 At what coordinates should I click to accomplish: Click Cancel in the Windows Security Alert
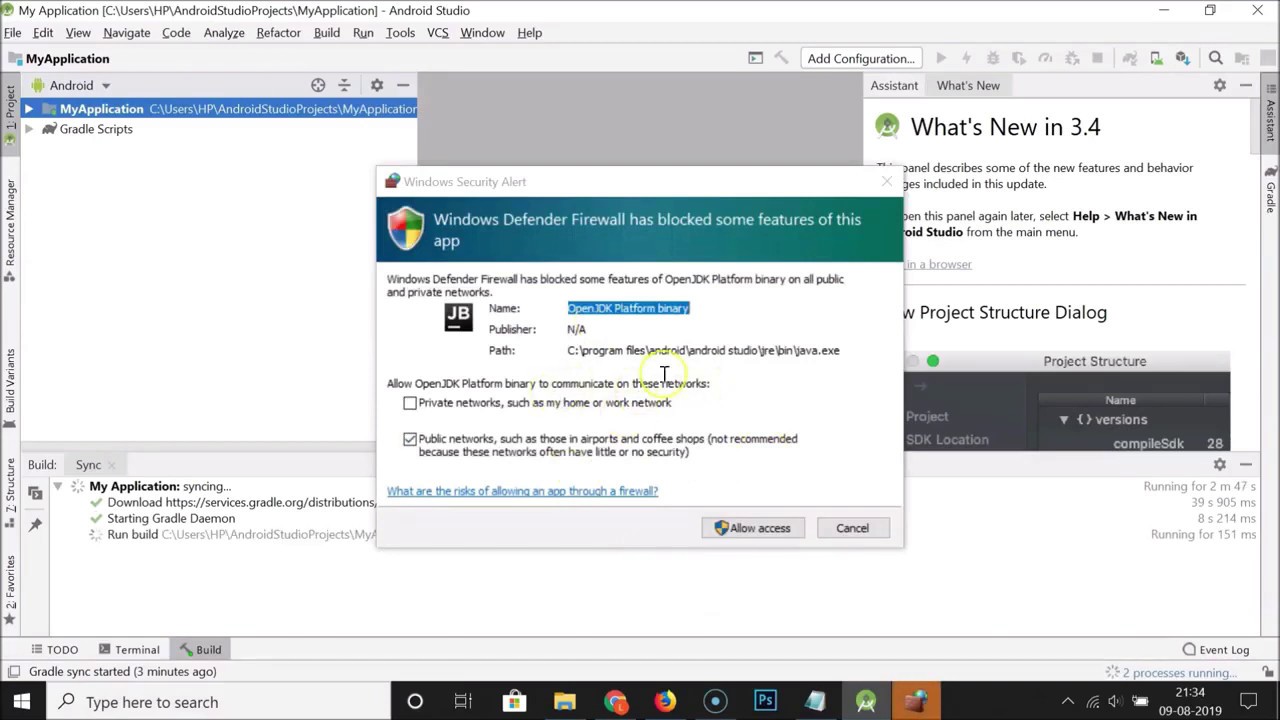coord(852,528)
